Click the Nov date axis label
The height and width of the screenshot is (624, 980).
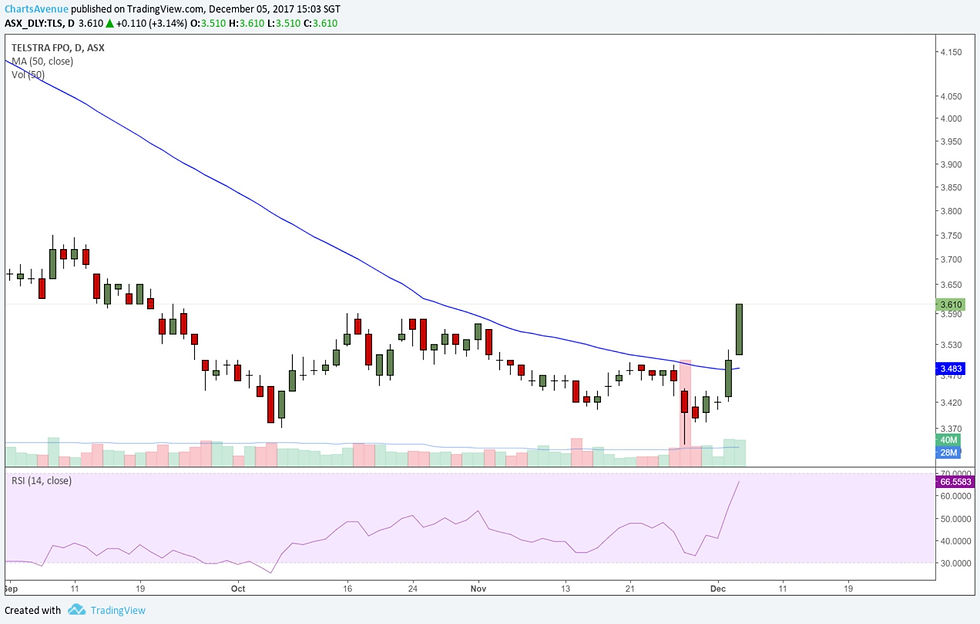pos(478,588)
